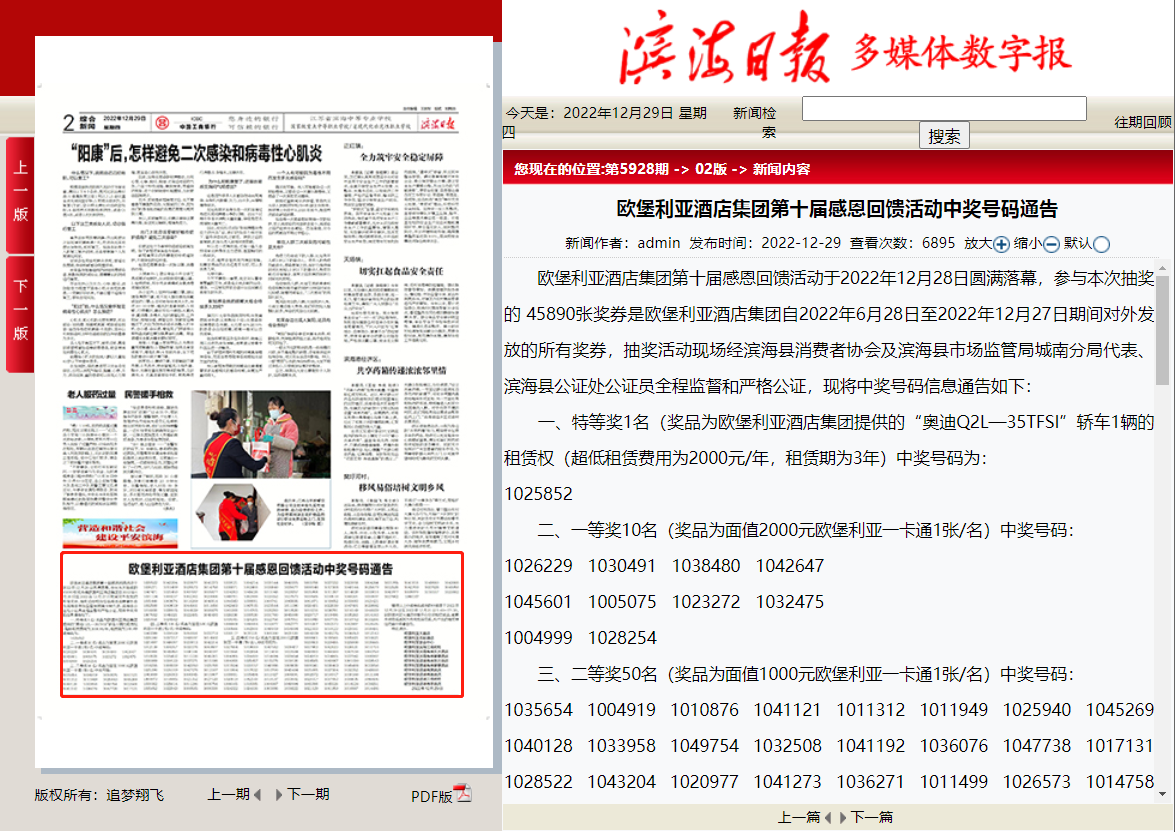Click right arrow beside 下一期
The image size is (1175, 832).
pos(279,795)
